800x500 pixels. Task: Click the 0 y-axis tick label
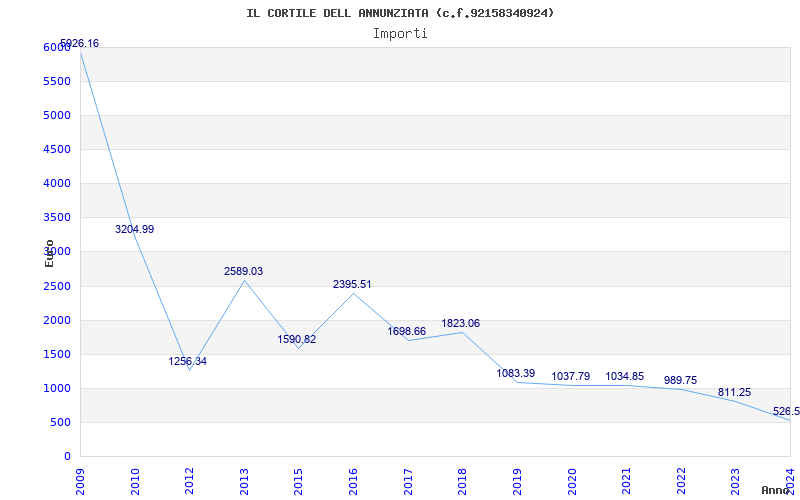coord(67,457)
